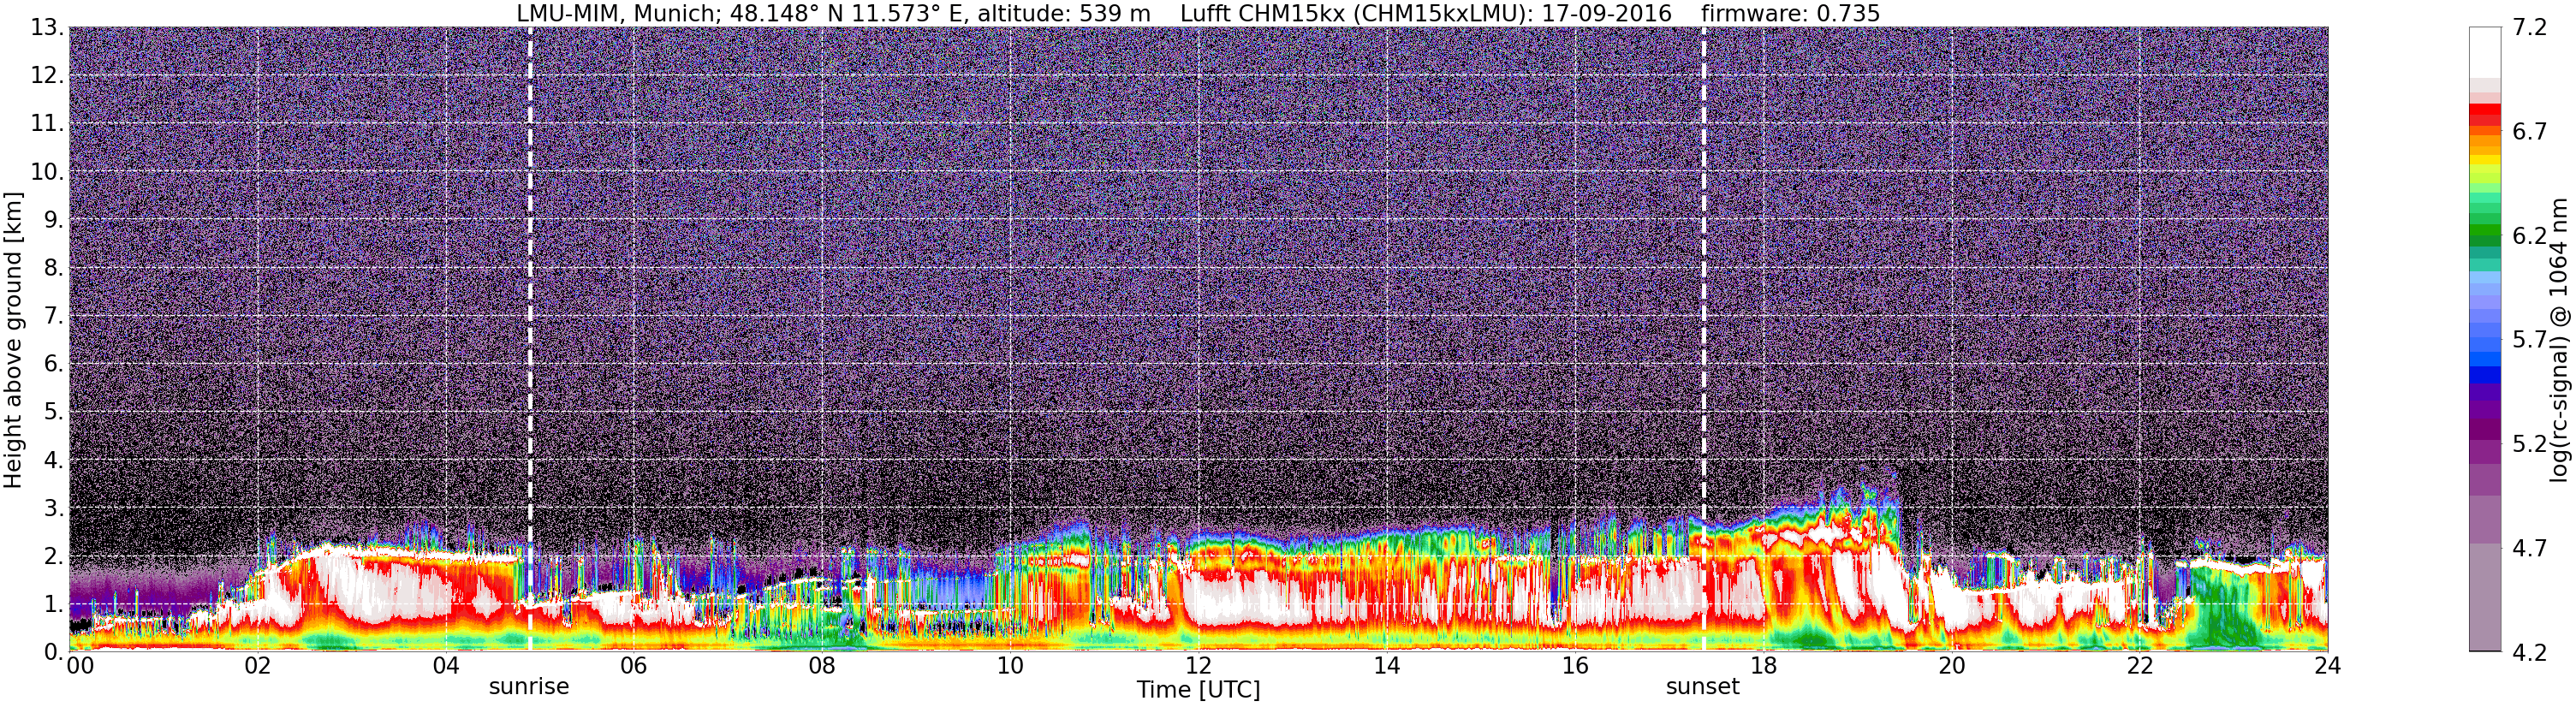
Task: Click the y-axis tick label 9.
Action: 53,219
